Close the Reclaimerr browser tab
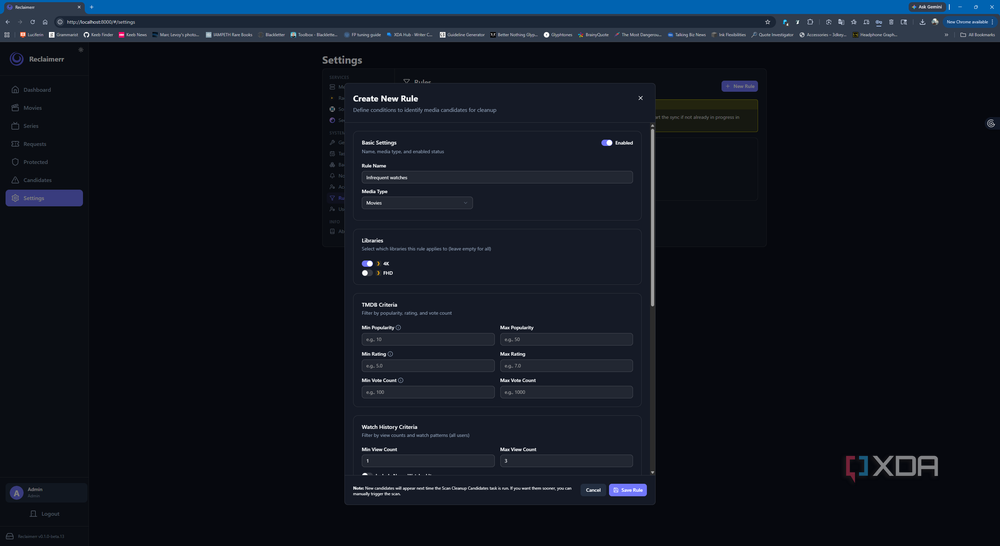The width and height of the screenshot is (1000, 546). pyautogui.click(x=78, y=7)
